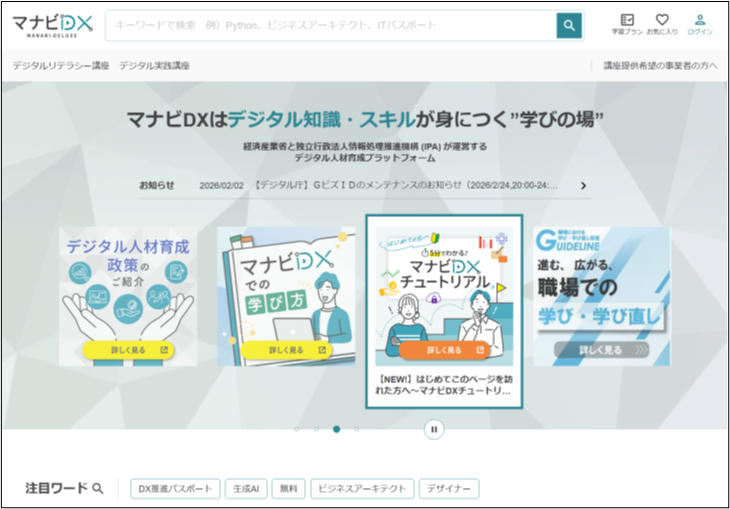
Task: Expand the お知らせ notice arrow
Action: point(583,185)
